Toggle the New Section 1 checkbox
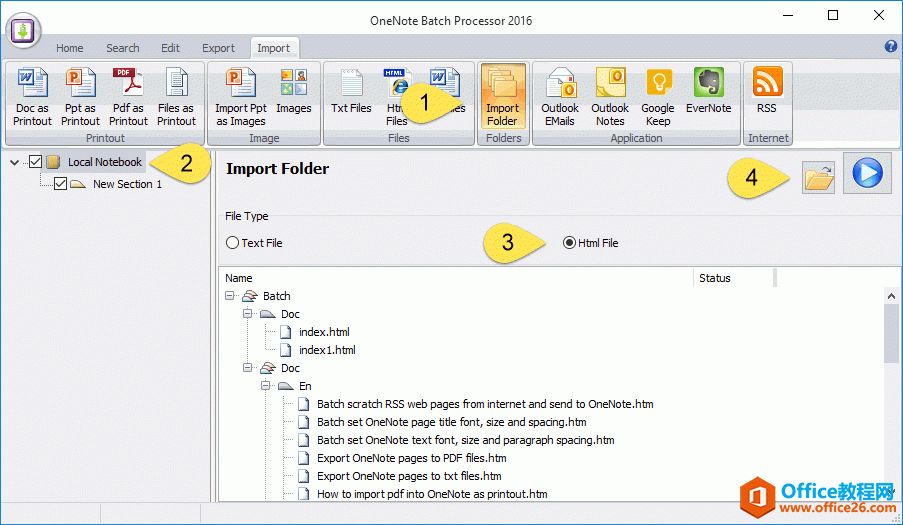This screenshot has width=903, height=525. click(60, 184)
